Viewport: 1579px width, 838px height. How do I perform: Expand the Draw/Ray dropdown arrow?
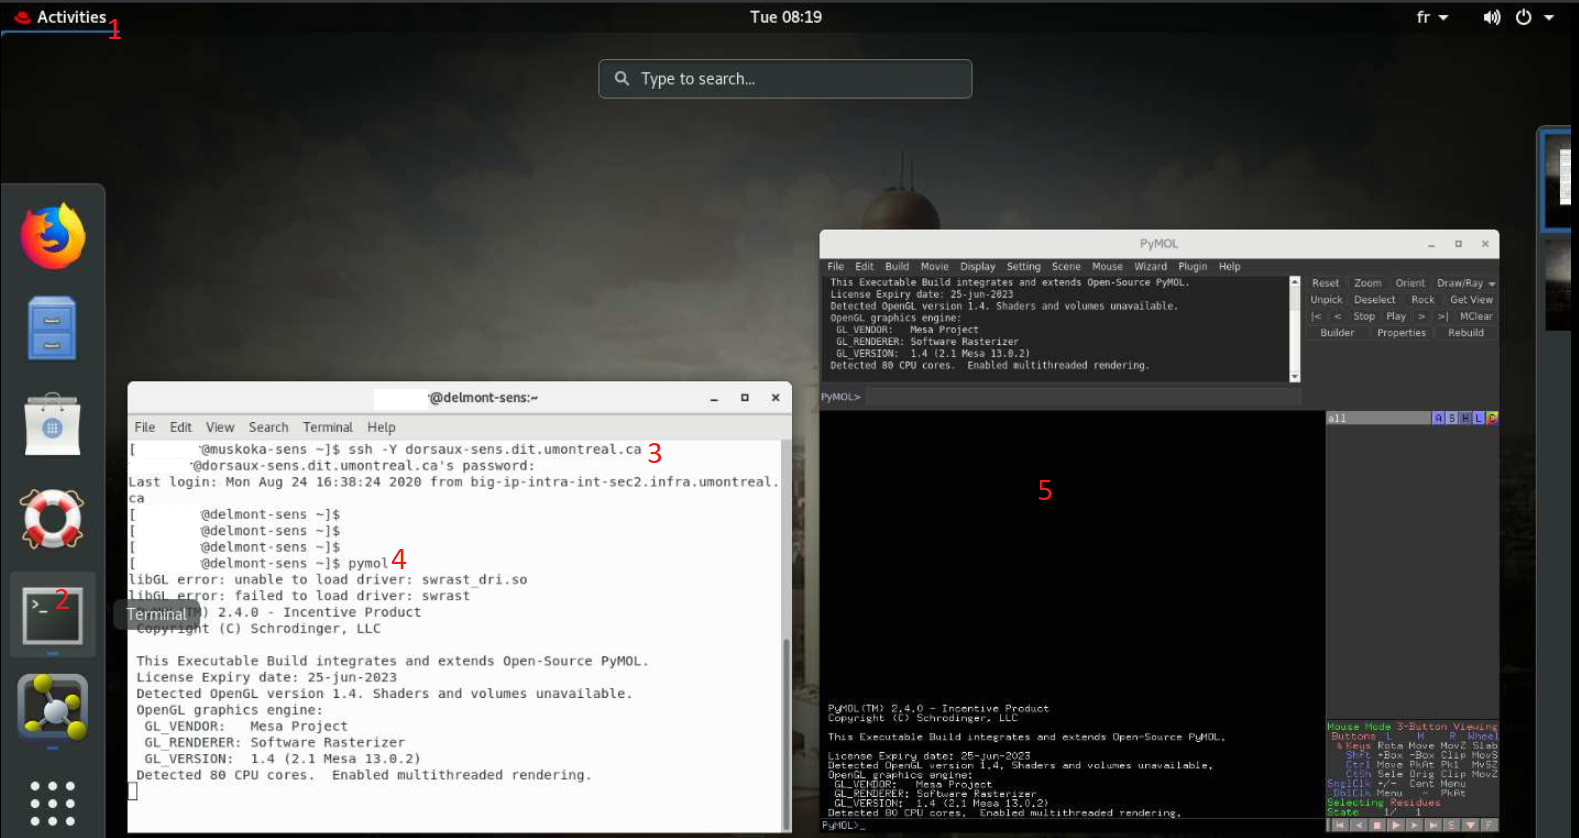(x=1492, y=284)
